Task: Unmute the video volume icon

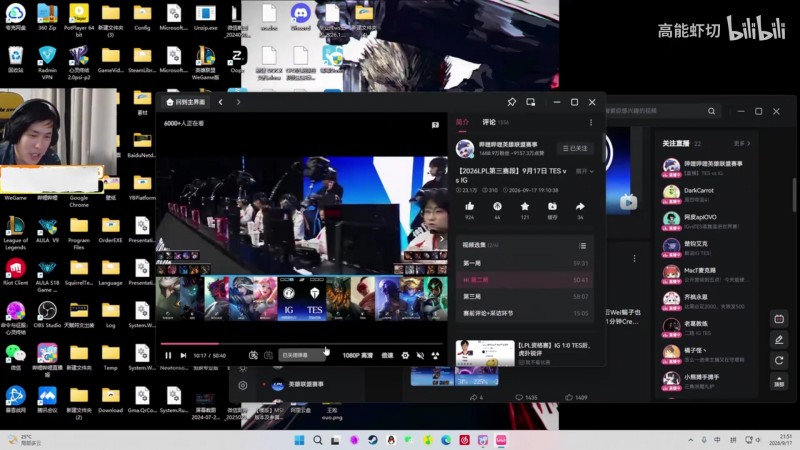Action: click(420, 356)
